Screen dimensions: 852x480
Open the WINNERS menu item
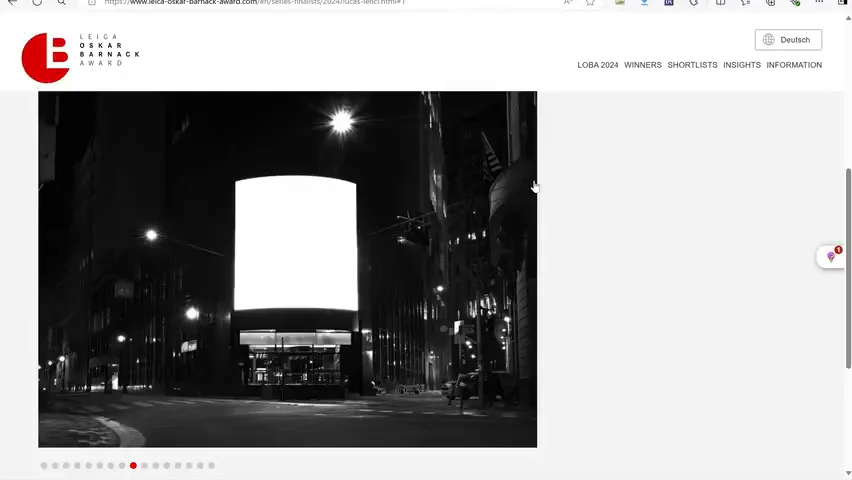tap(643, 65)
